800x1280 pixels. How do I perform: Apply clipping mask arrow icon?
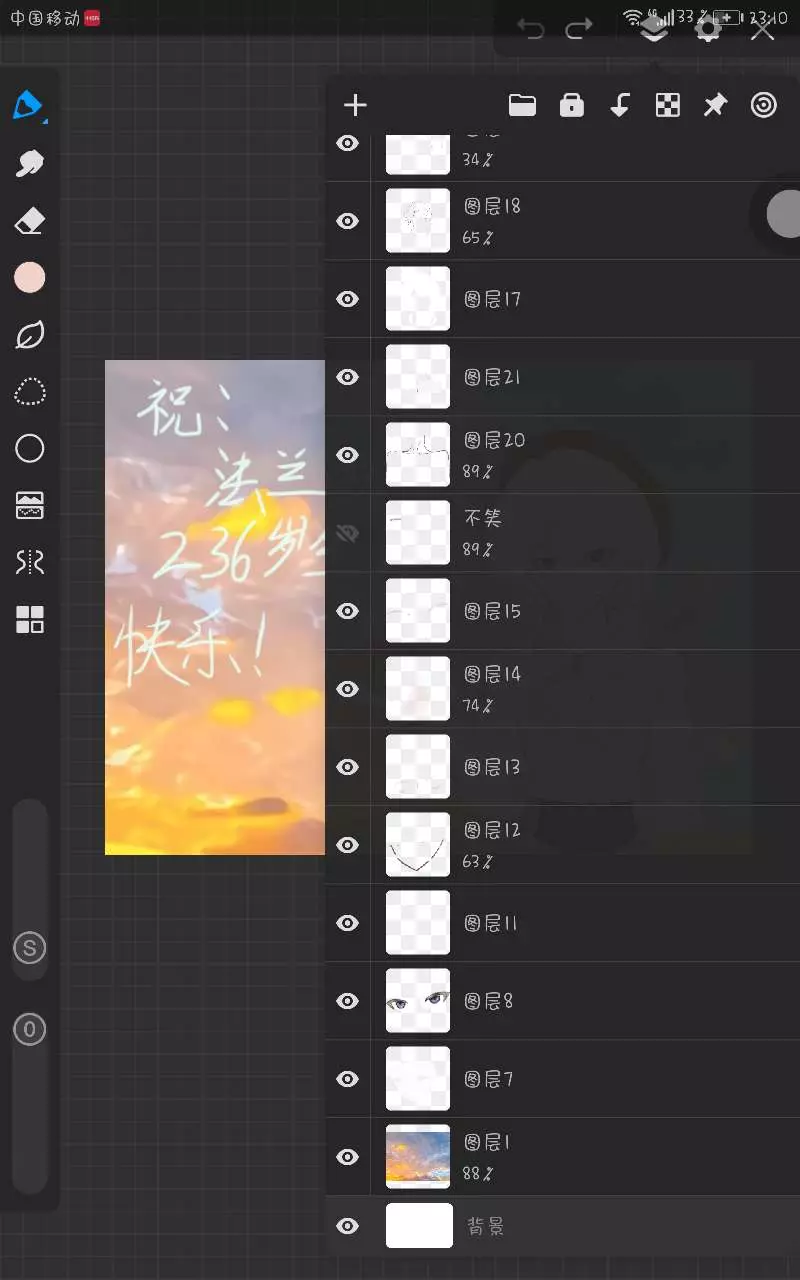pyautogui.click(x=619, y=106)
